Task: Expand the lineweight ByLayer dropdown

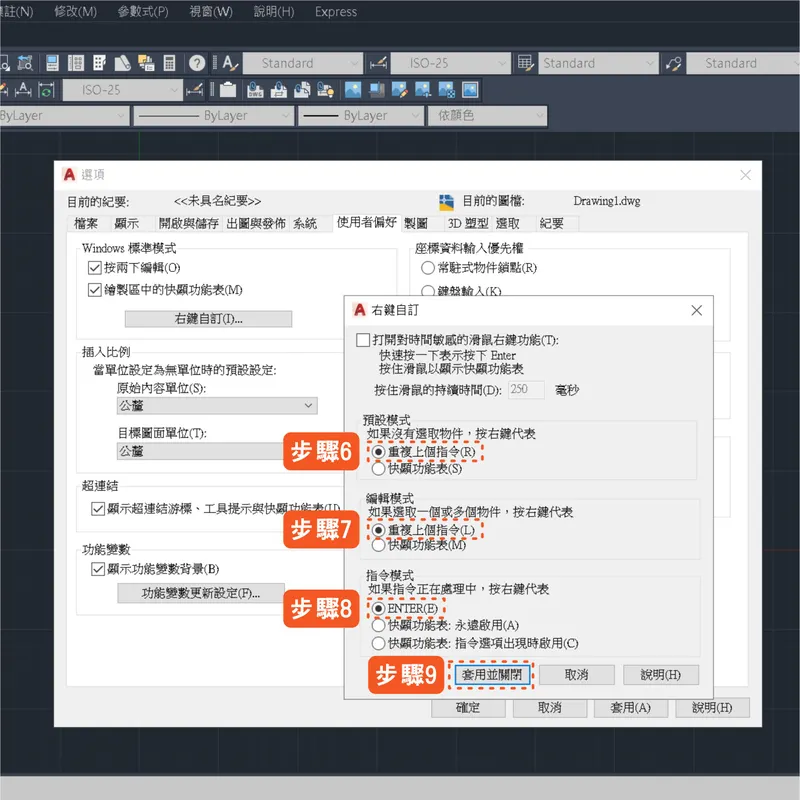Action: tap(416, 116)
